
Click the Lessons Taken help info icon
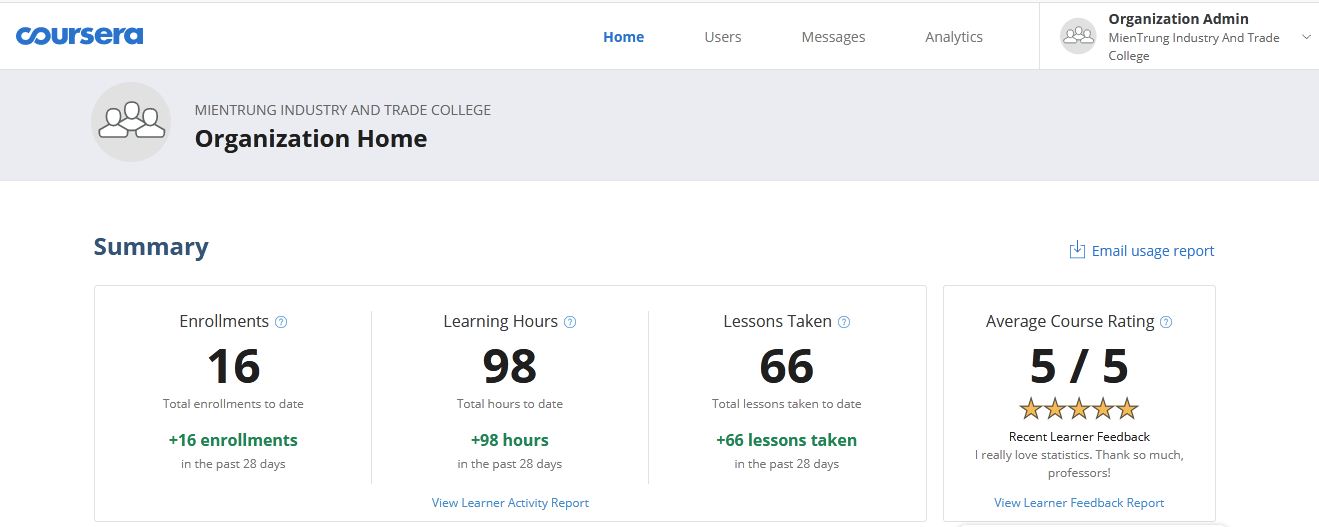(x=844, y=322)
